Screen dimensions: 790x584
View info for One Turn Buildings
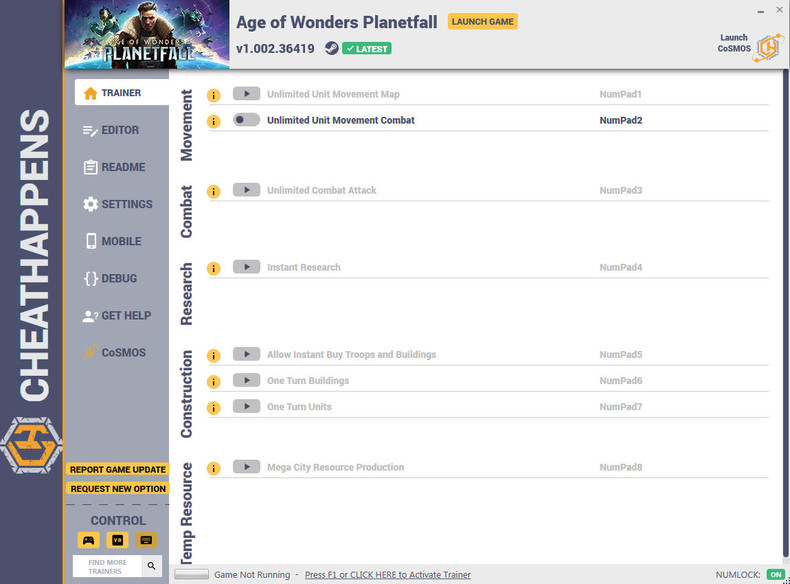click(214, 382)
